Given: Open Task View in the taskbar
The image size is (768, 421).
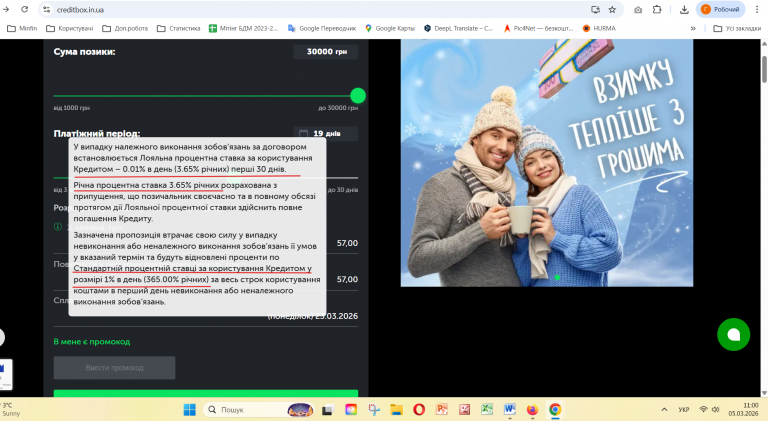Looking at the screenshot, I should coord(328,409).
